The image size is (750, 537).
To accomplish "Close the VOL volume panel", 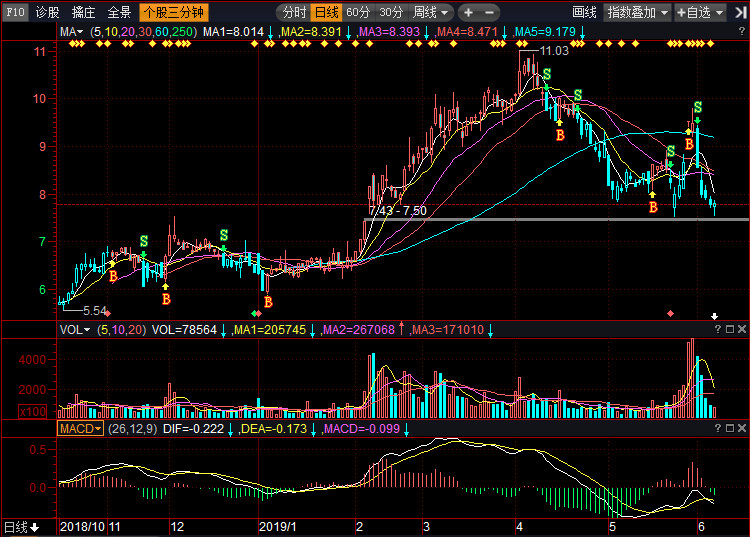I will tap(742, 329).
